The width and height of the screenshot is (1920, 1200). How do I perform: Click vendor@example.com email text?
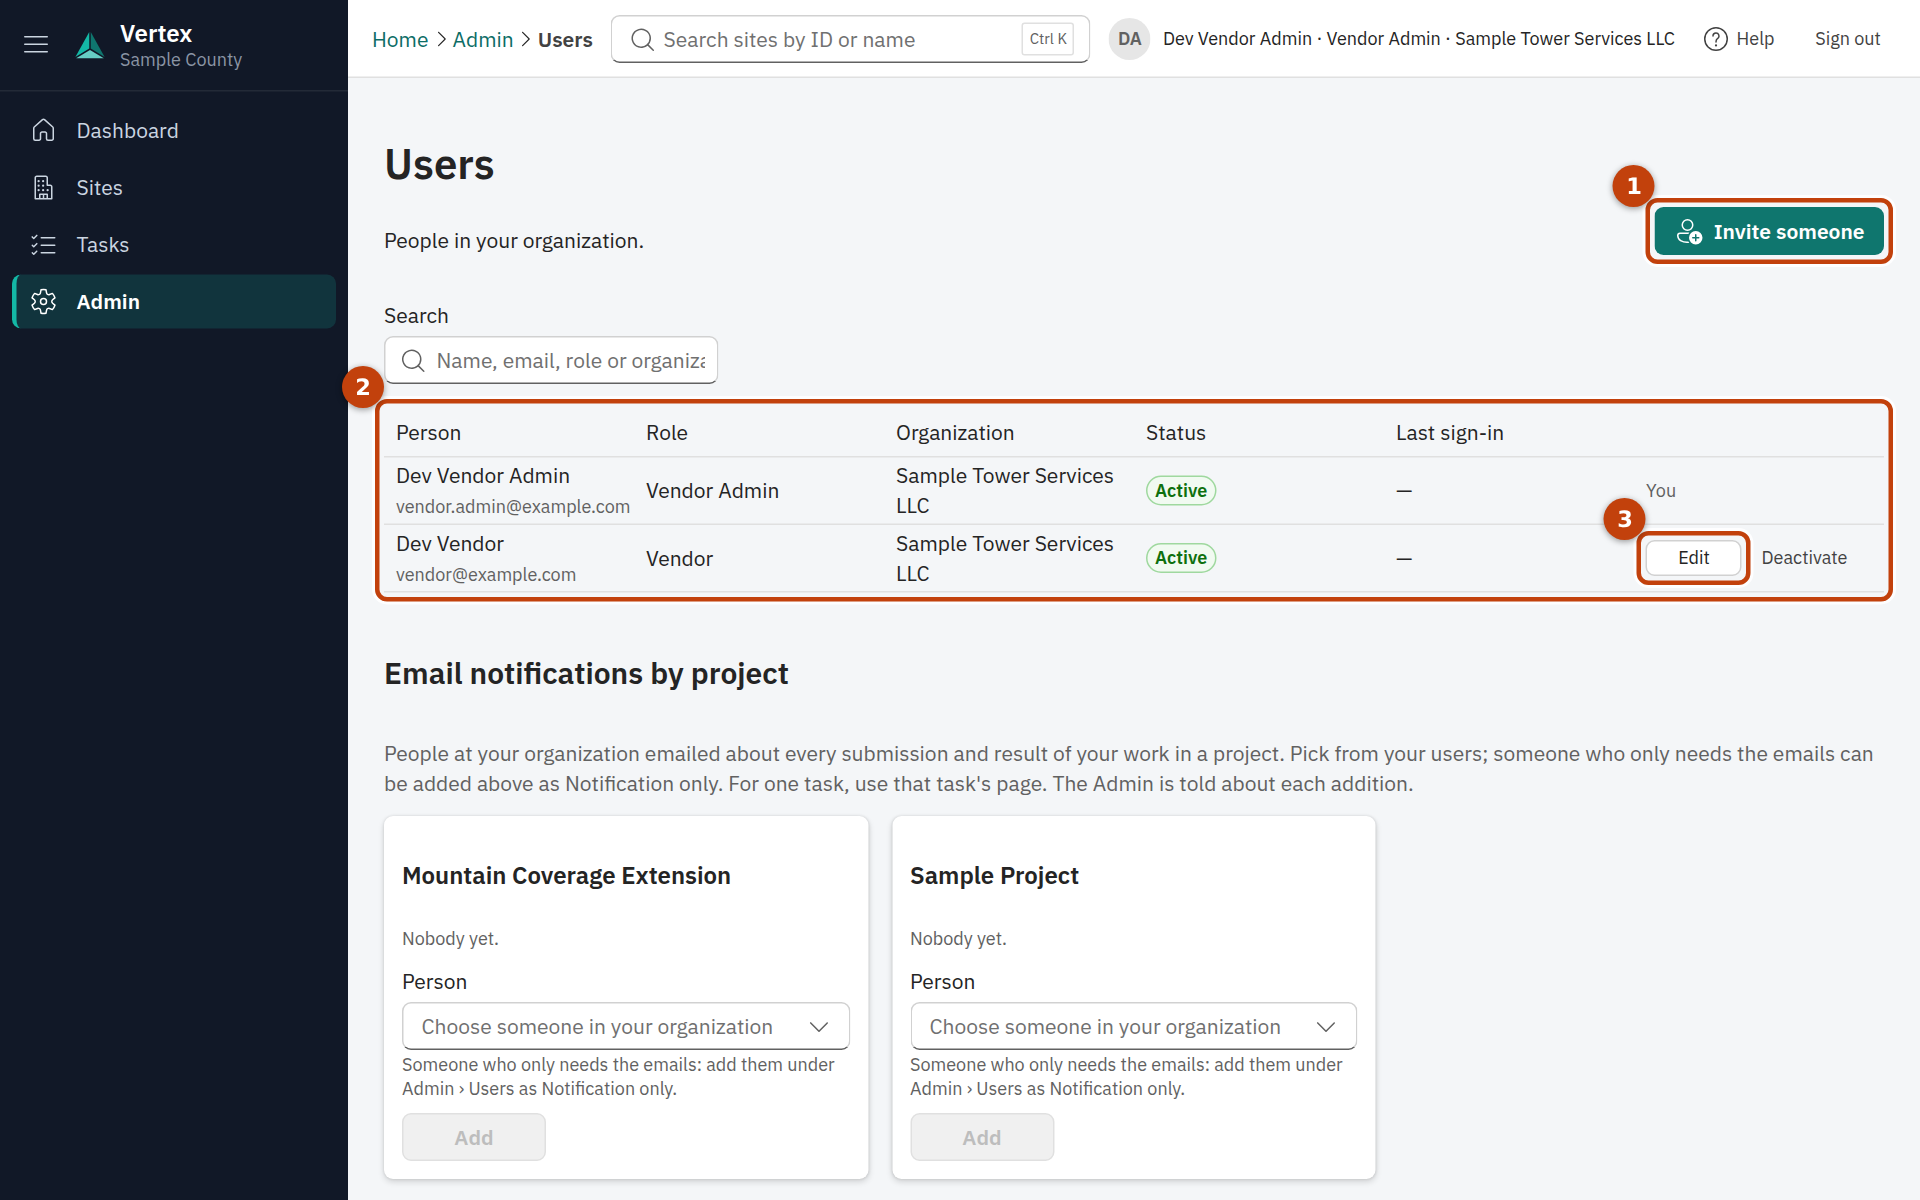[x=486, y=575]
